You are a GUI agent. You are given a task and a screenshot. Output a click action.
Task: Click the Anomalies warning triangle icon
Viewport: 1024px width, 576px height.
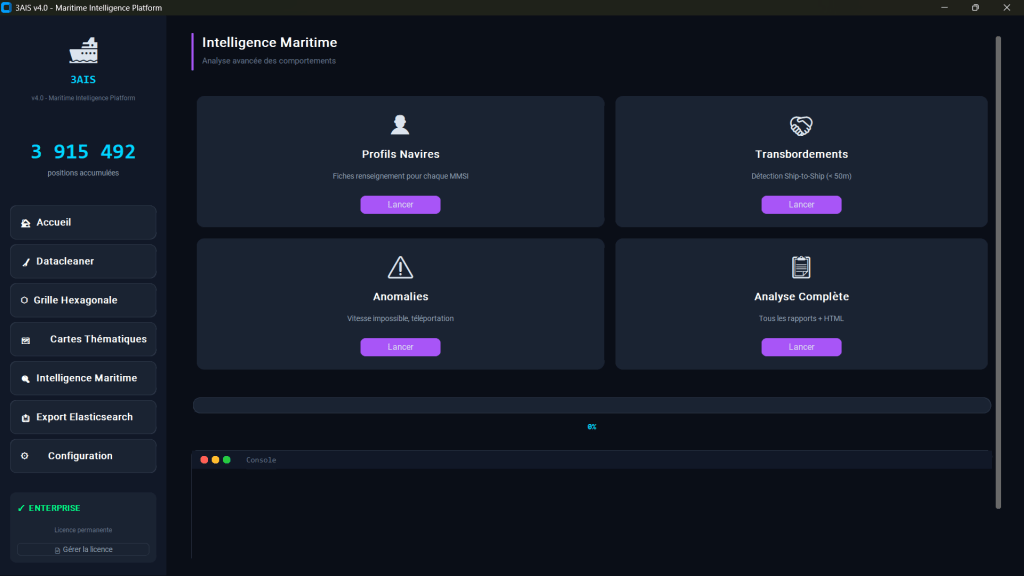point(400,267)
